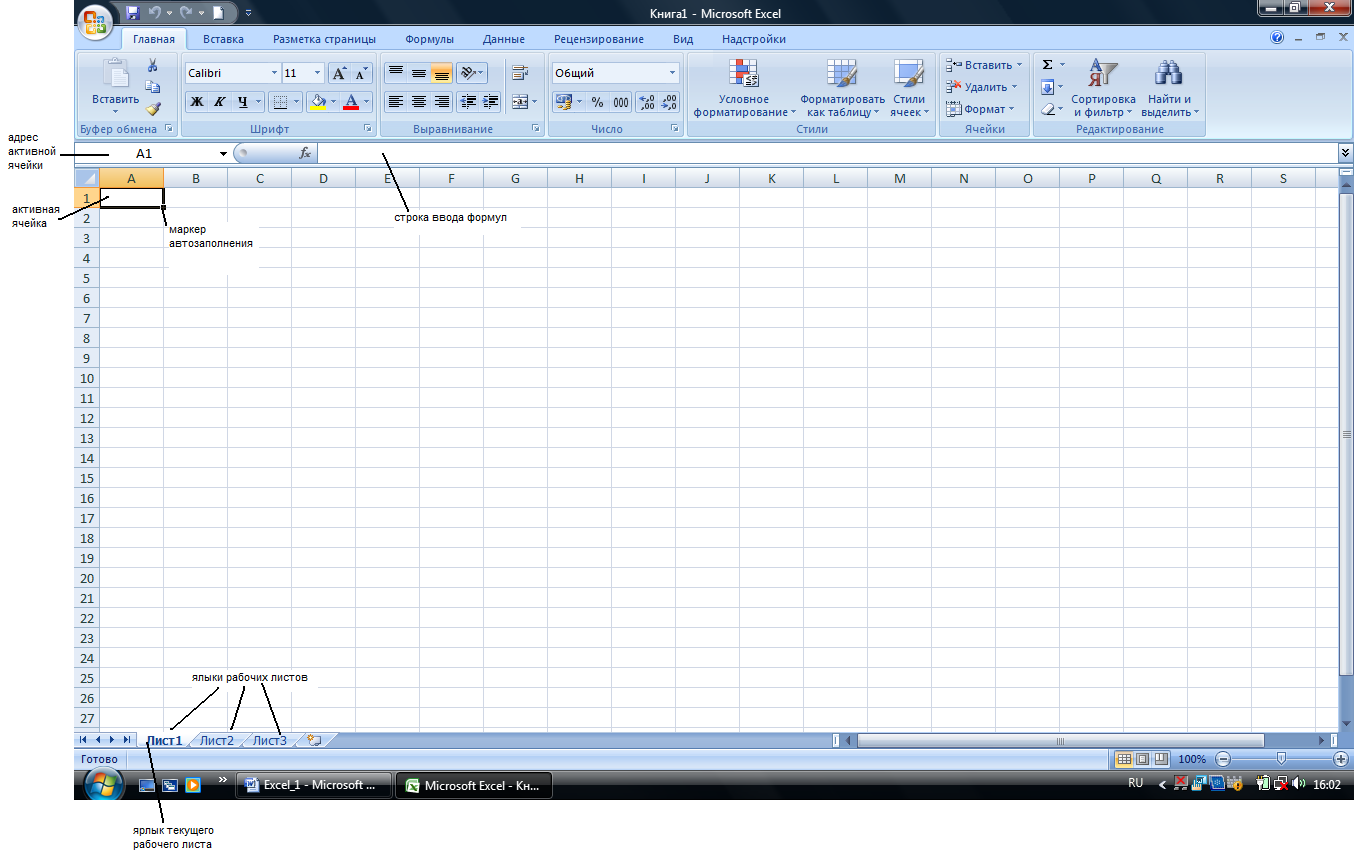Create new document from Quick Access Toolbar
The width and height of the screenshot is (1359, 861).
(218, 14)
